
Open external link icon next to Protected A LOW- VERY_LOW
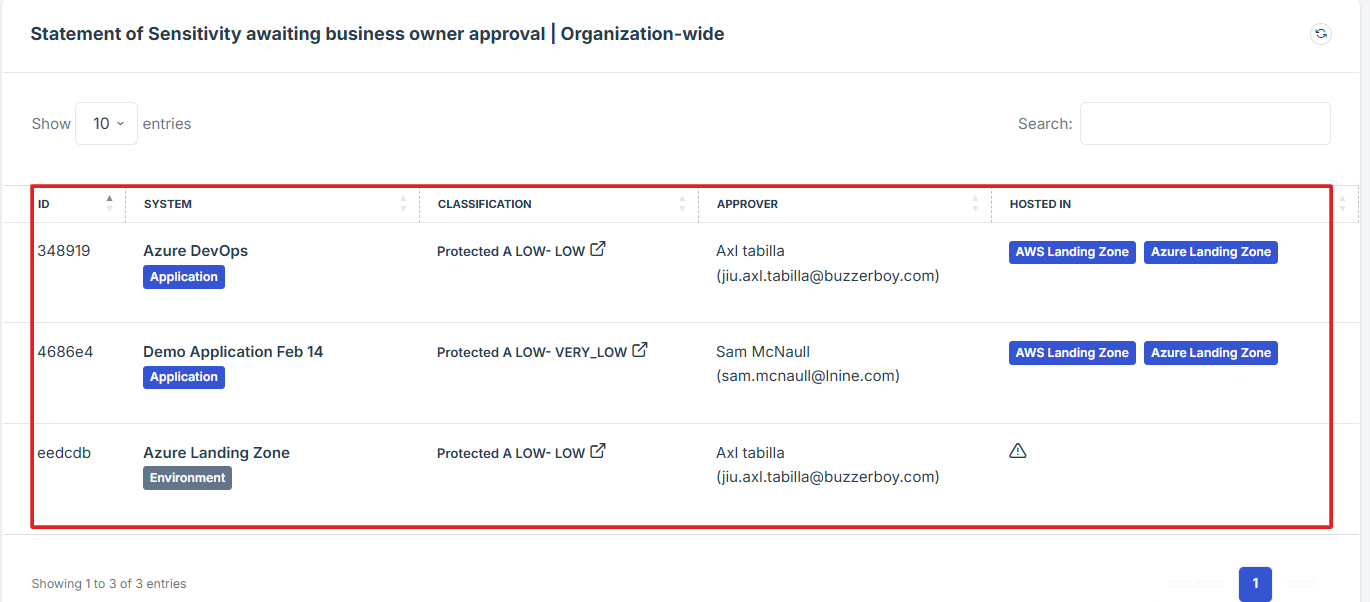640,350
